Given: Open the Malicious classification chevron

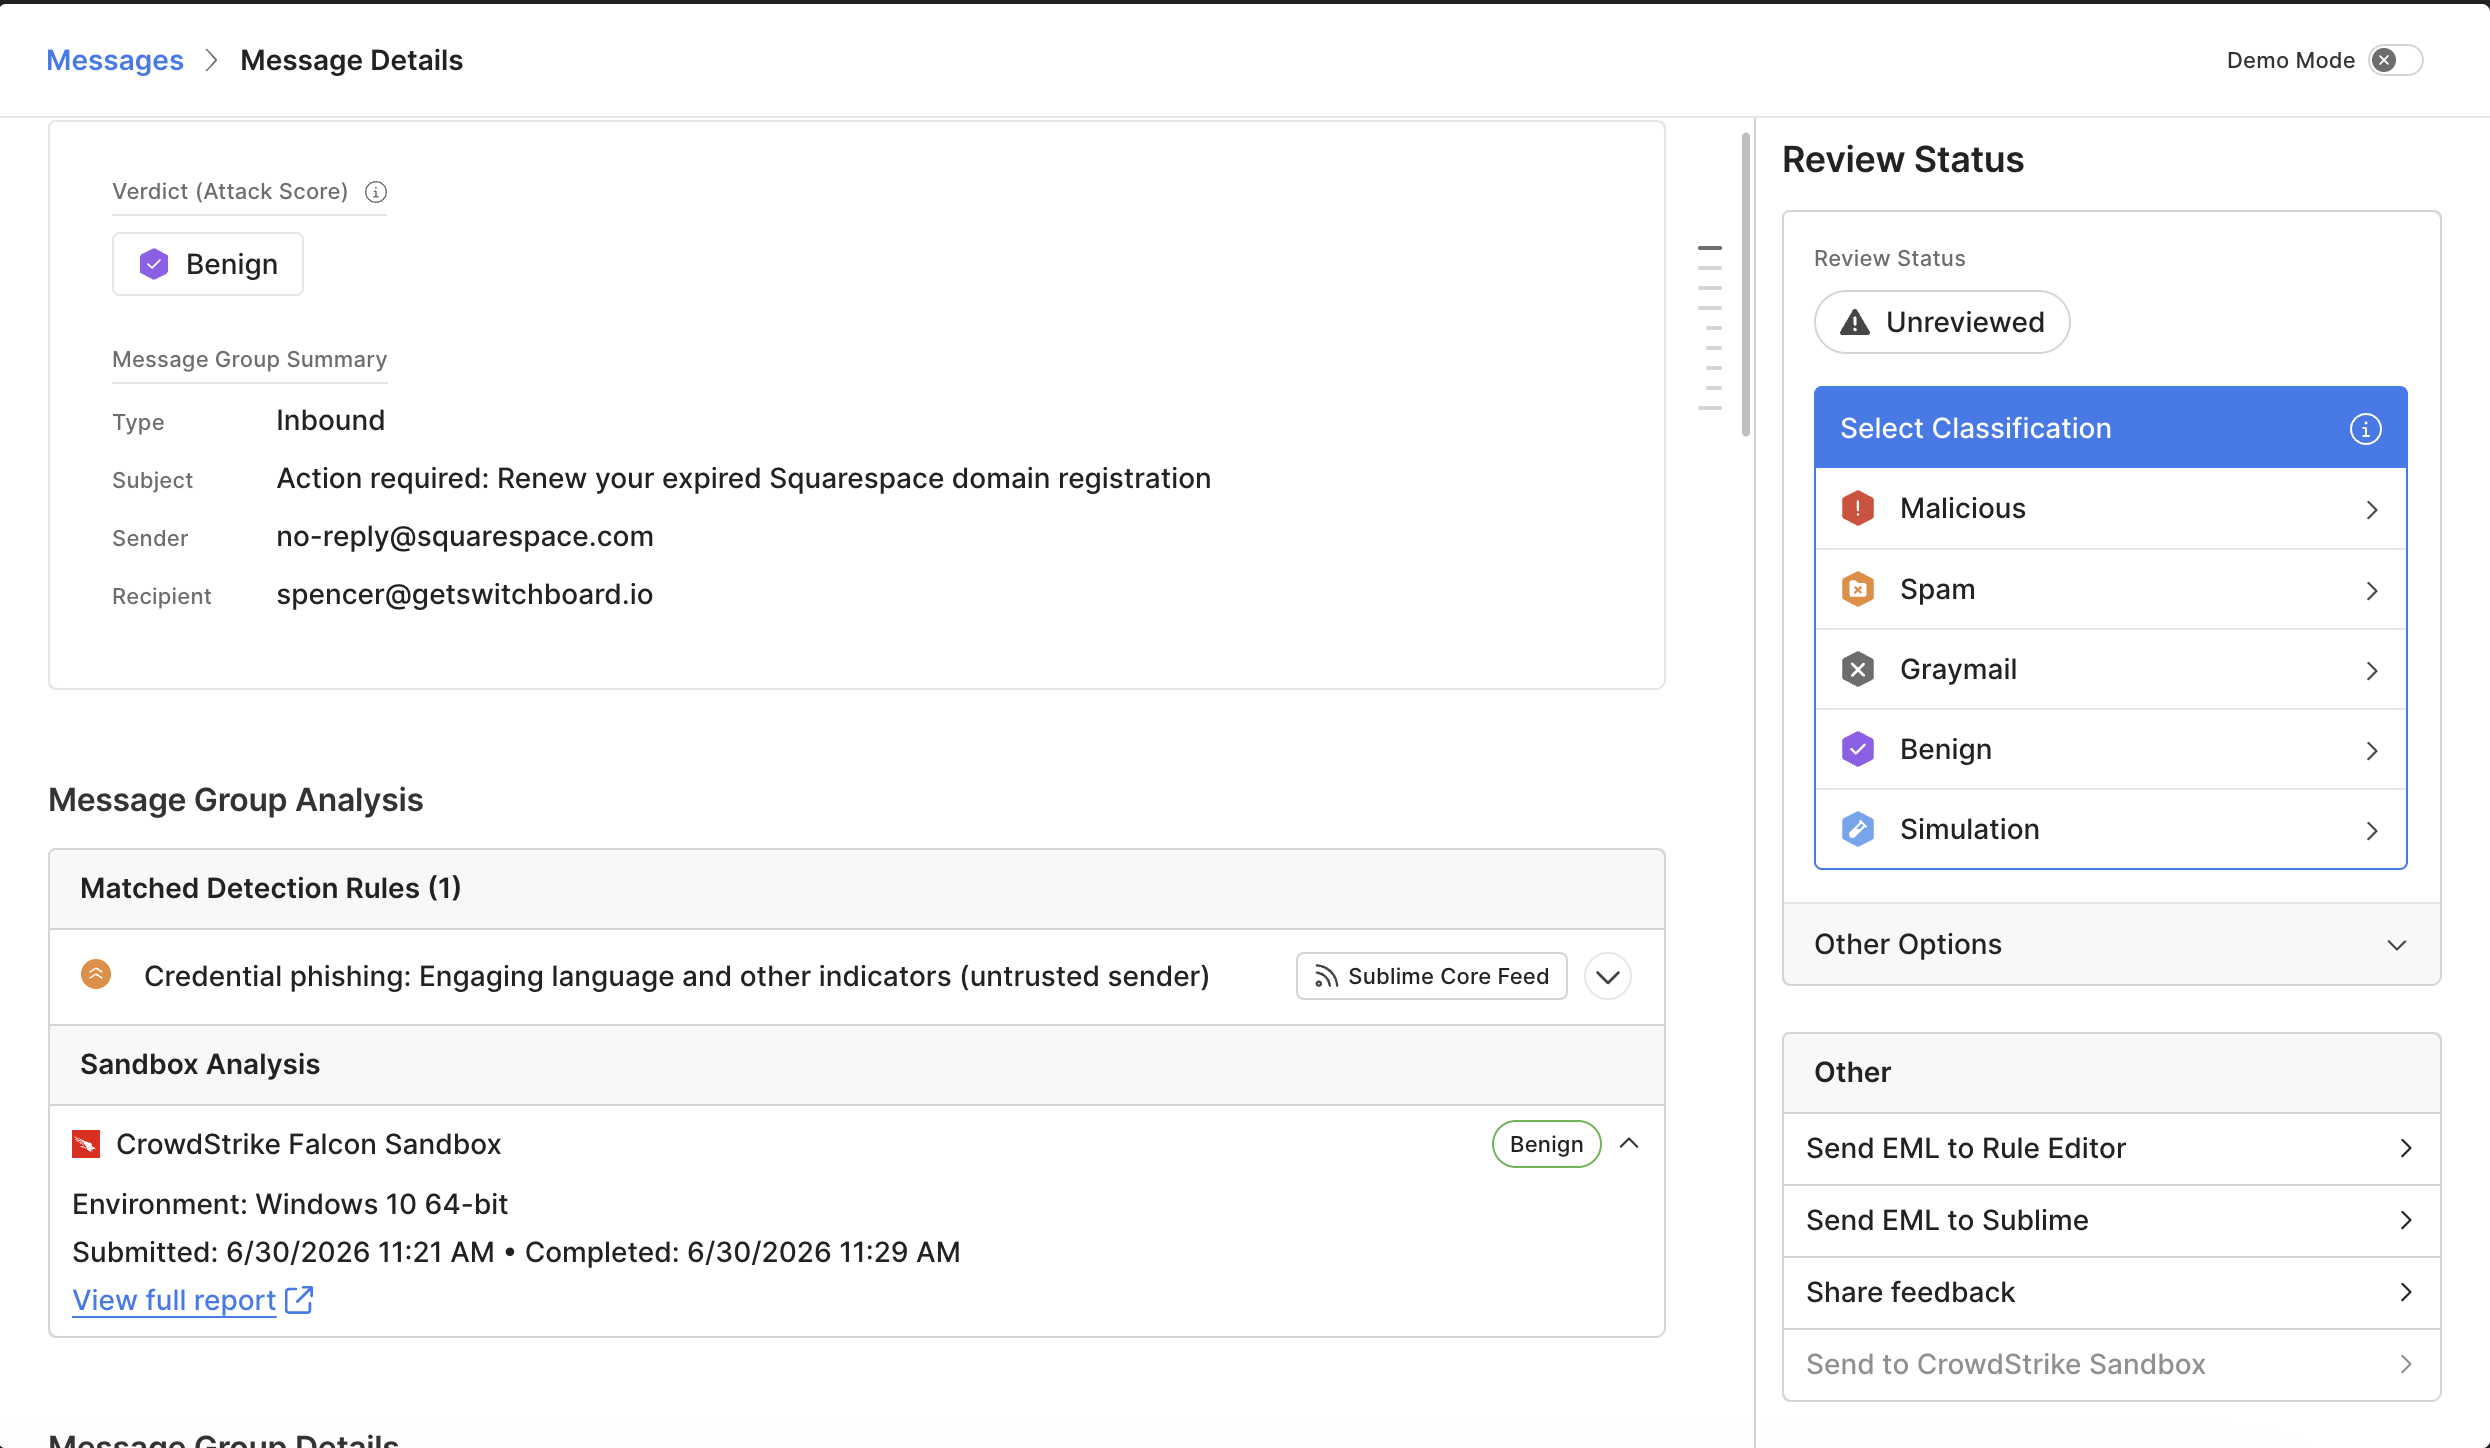Looking at the screenshot, I should (2372, 510).
